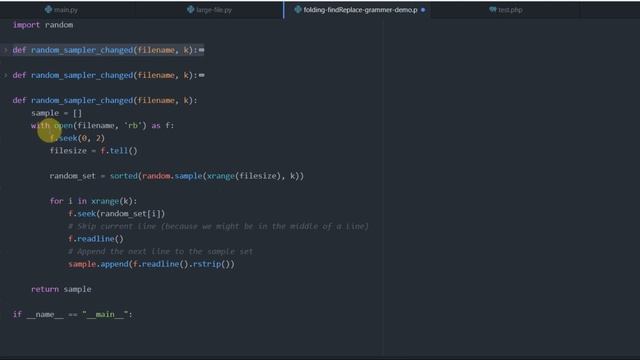Click the 'random_set' variable assignment
The image size is (640, 360).
(72, 176)
